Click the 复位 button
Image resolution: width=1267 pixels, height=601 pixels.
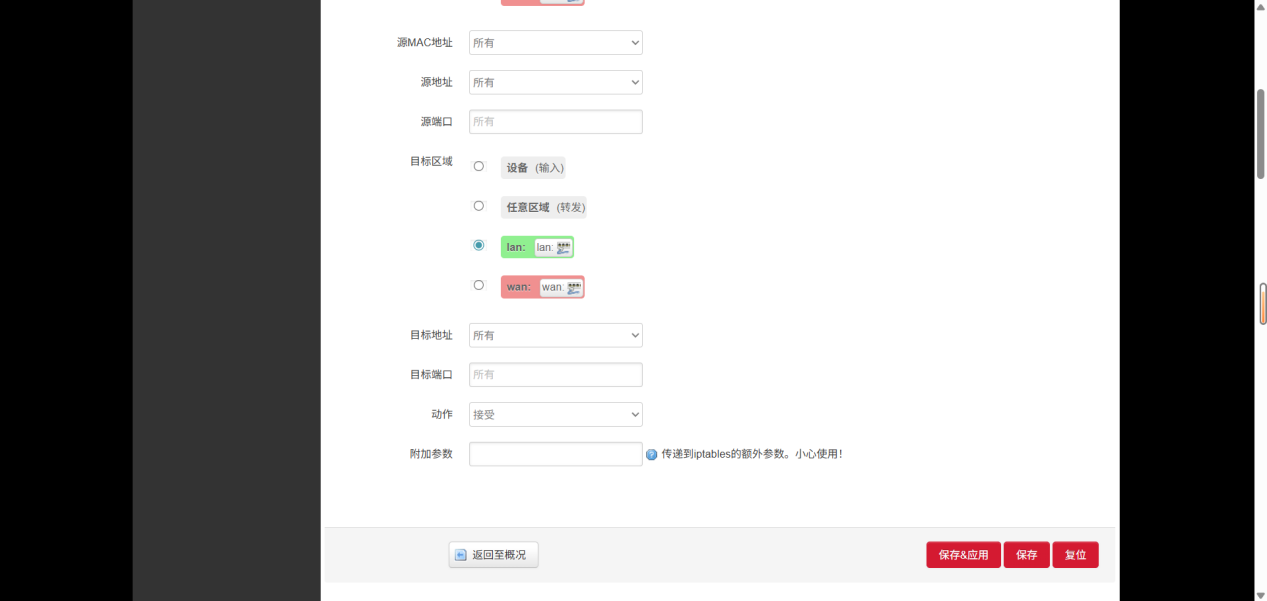[1075, 554]
